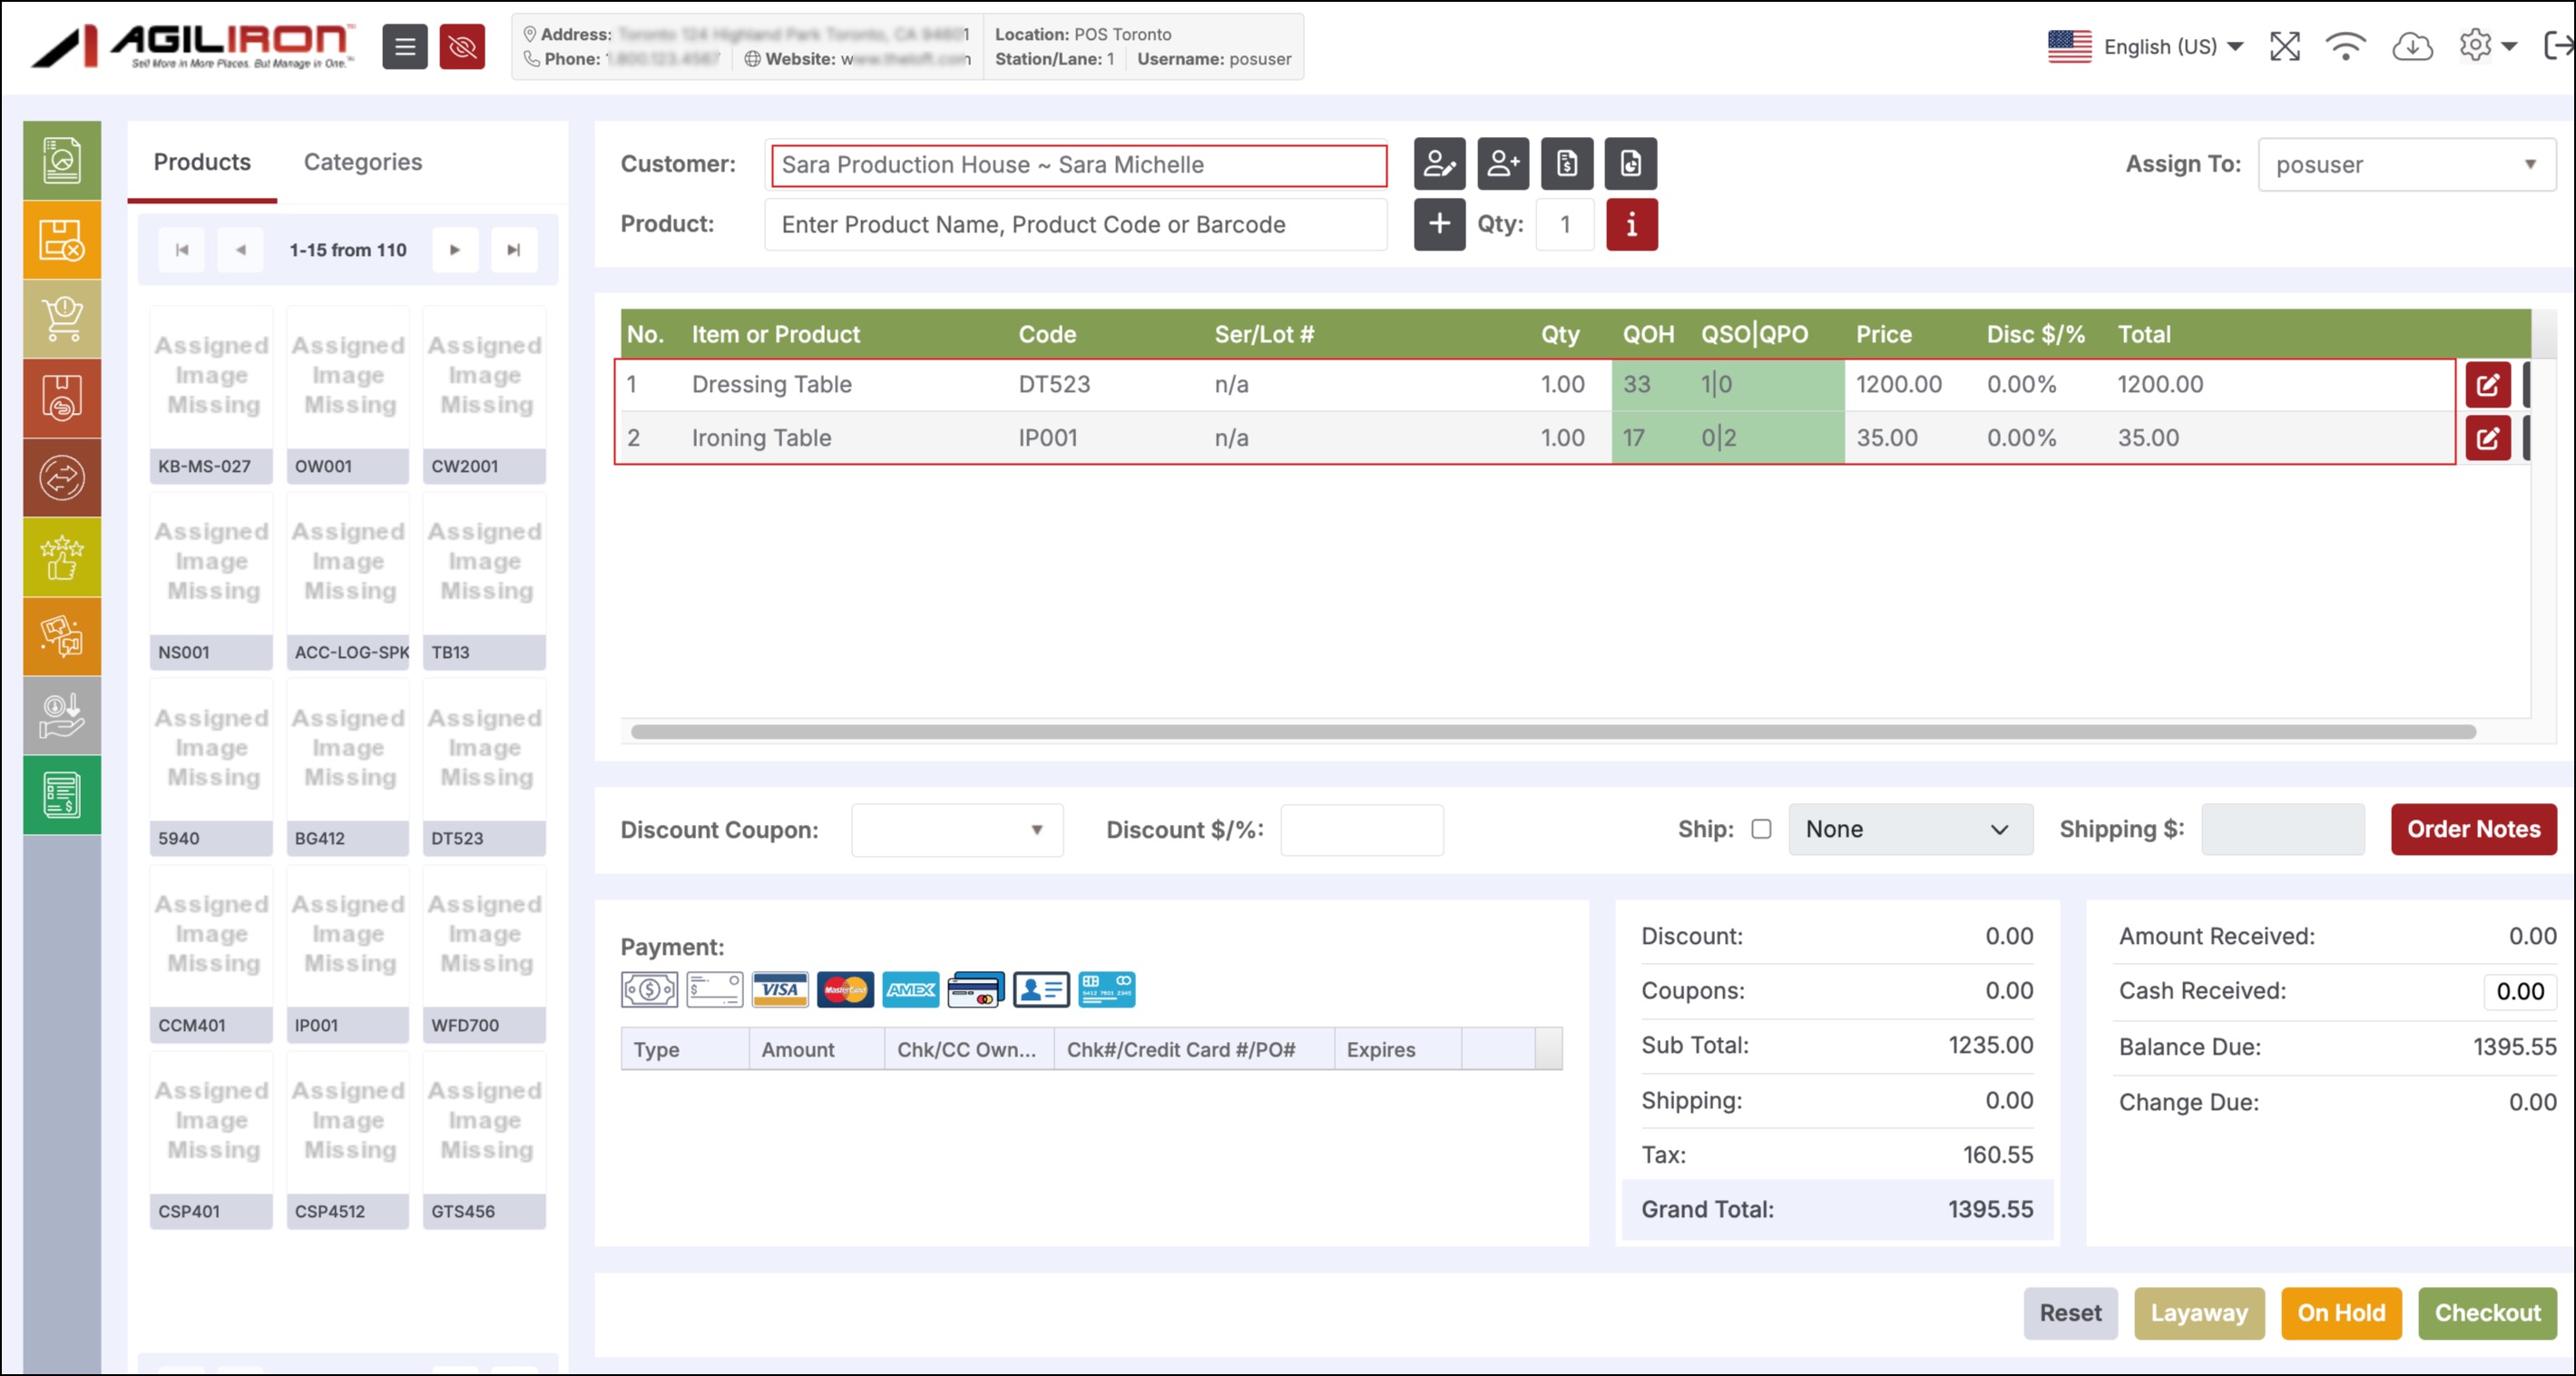The width and height of the screenshot is (2576, 1376).
Task: Click the Customer name field
Action: click(x=1078, y=165)
